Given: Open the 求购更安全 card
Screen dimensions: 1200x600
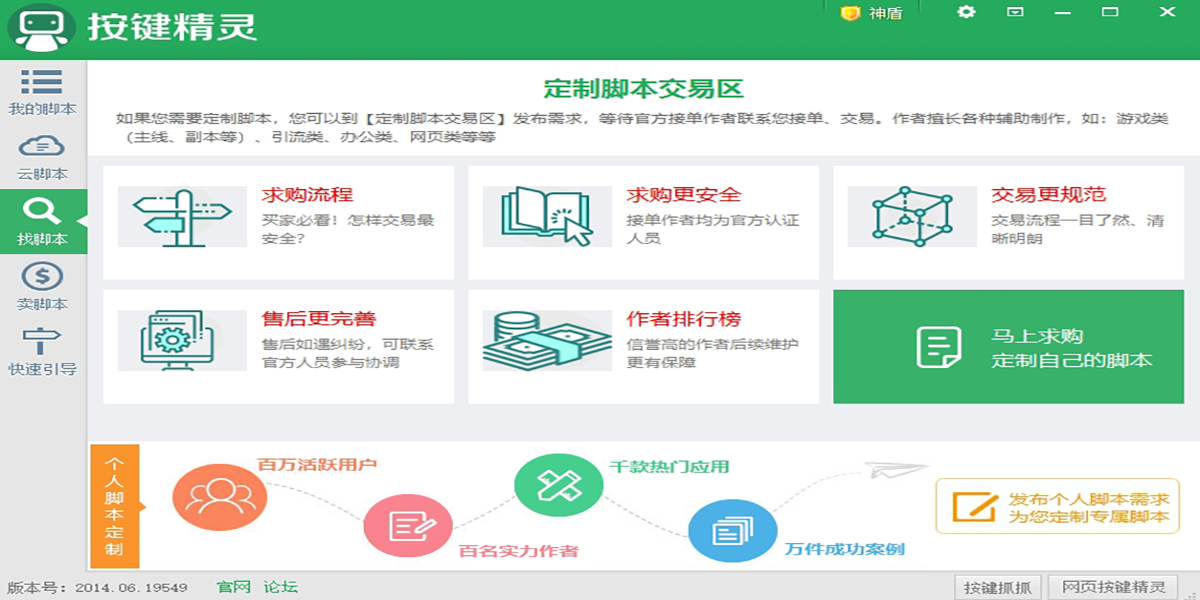Looking at the screenshot, I should [643, 222].
